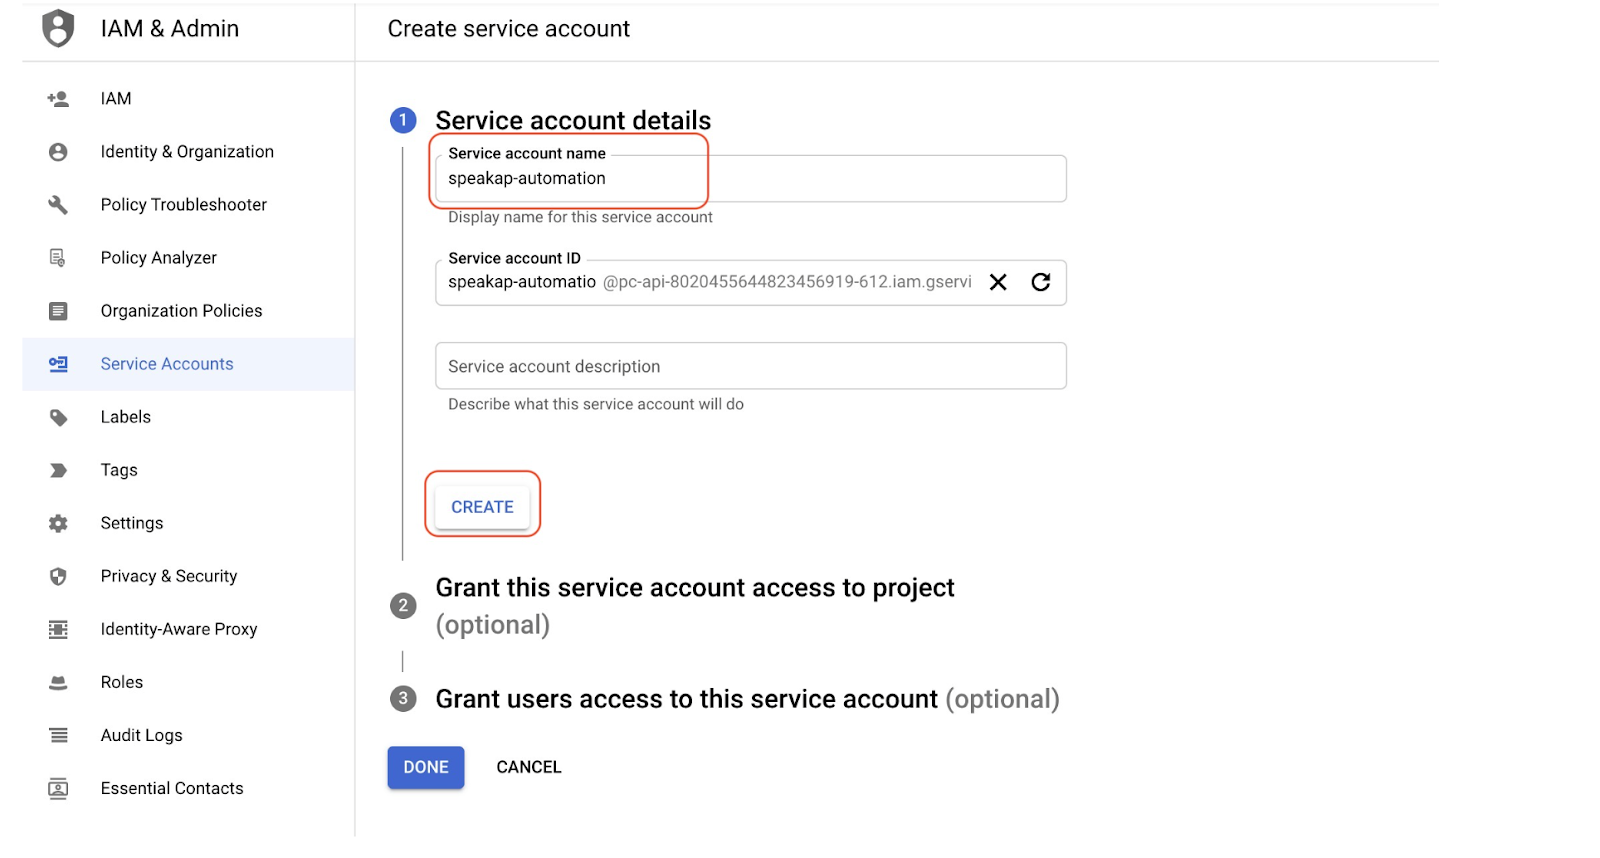Click the Service account details heading

573,121
